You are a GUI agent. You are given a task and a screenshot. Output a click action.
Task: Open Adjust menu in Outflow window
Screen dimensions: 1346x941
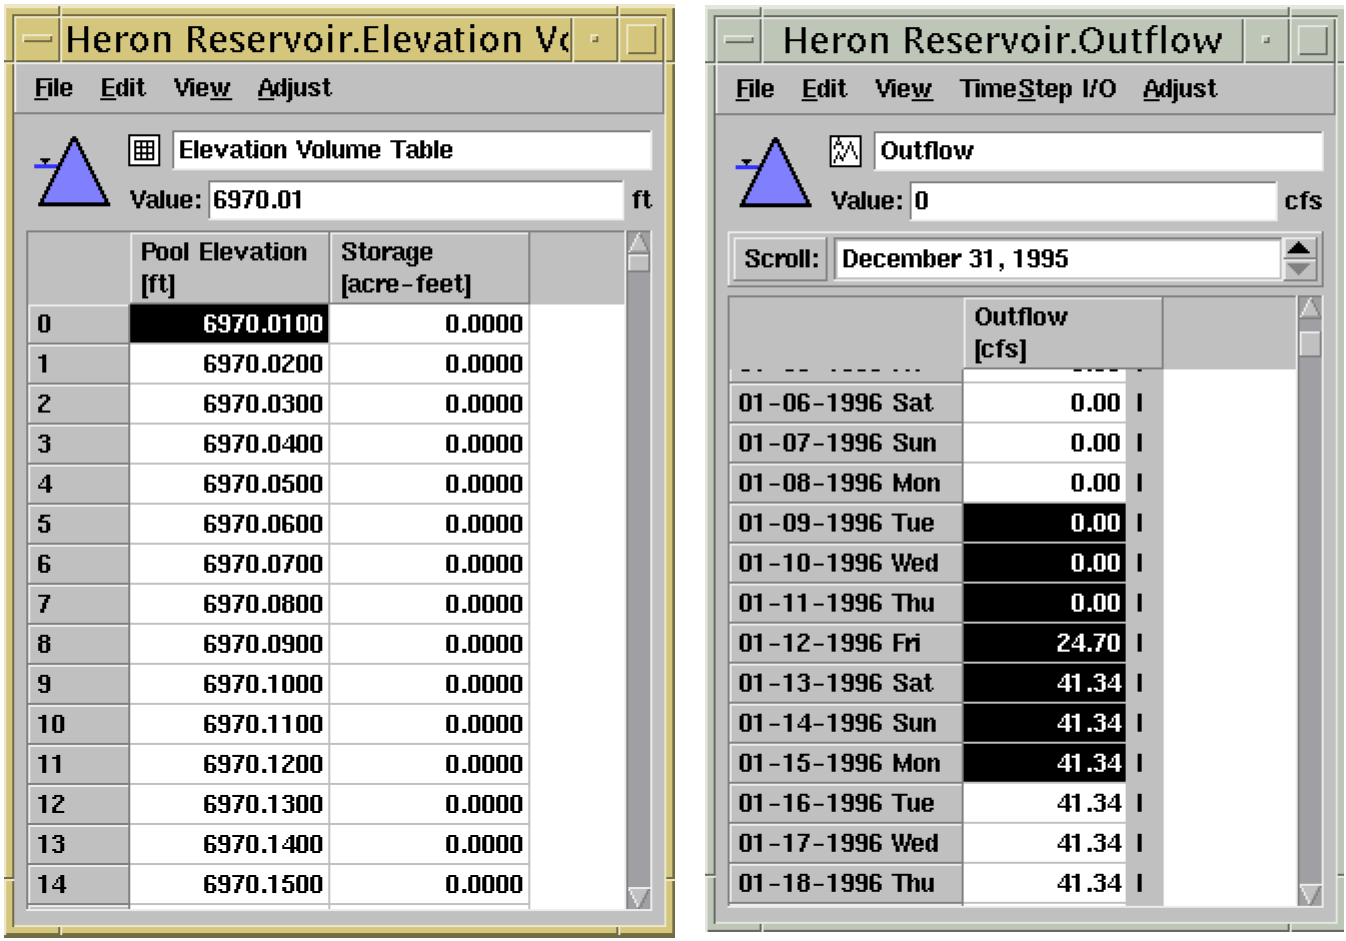(1179, 90)
